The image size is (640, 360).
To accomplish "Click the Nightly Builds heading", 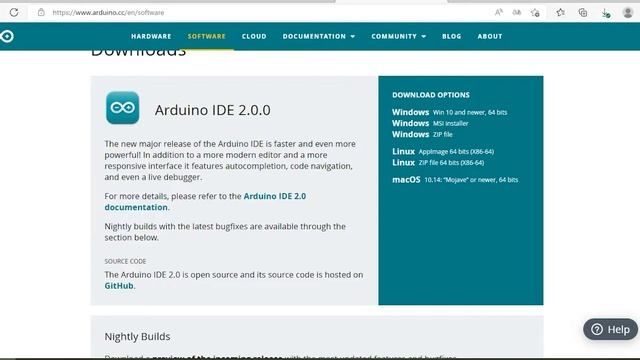I will (137, 336).
